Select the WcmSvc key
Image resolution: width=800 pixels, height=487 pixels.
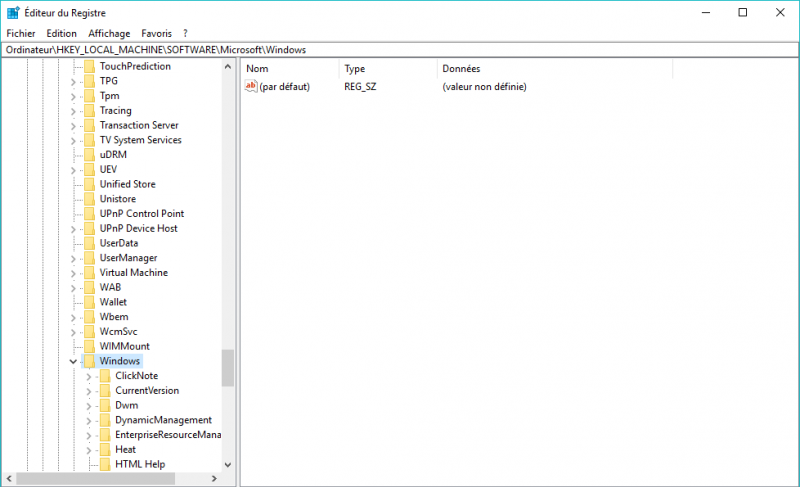118,332
